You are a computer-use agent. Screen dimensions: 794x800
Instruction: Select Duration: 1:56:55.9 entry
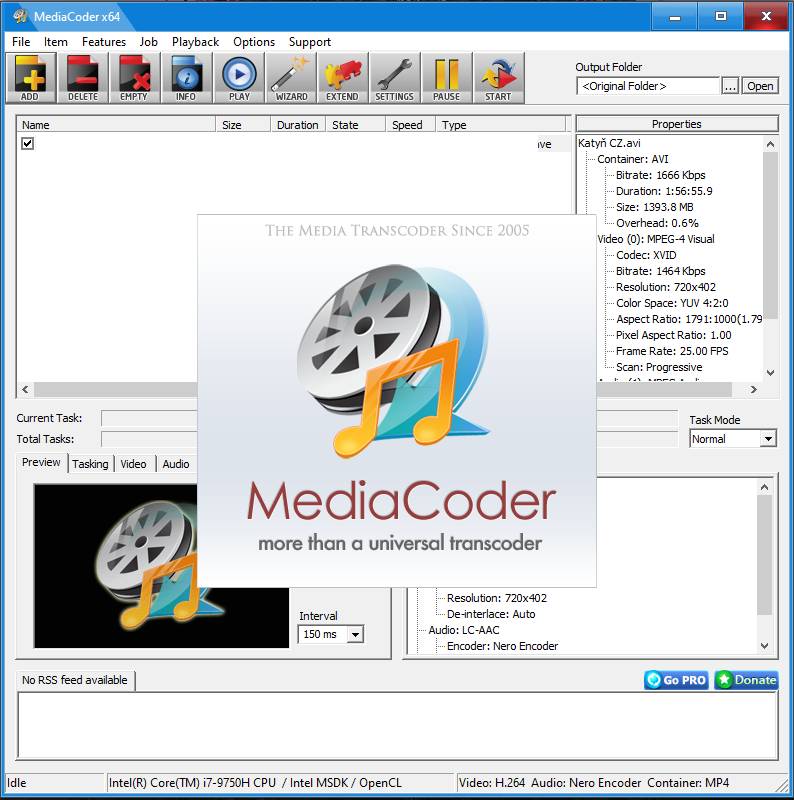point(664,191)
